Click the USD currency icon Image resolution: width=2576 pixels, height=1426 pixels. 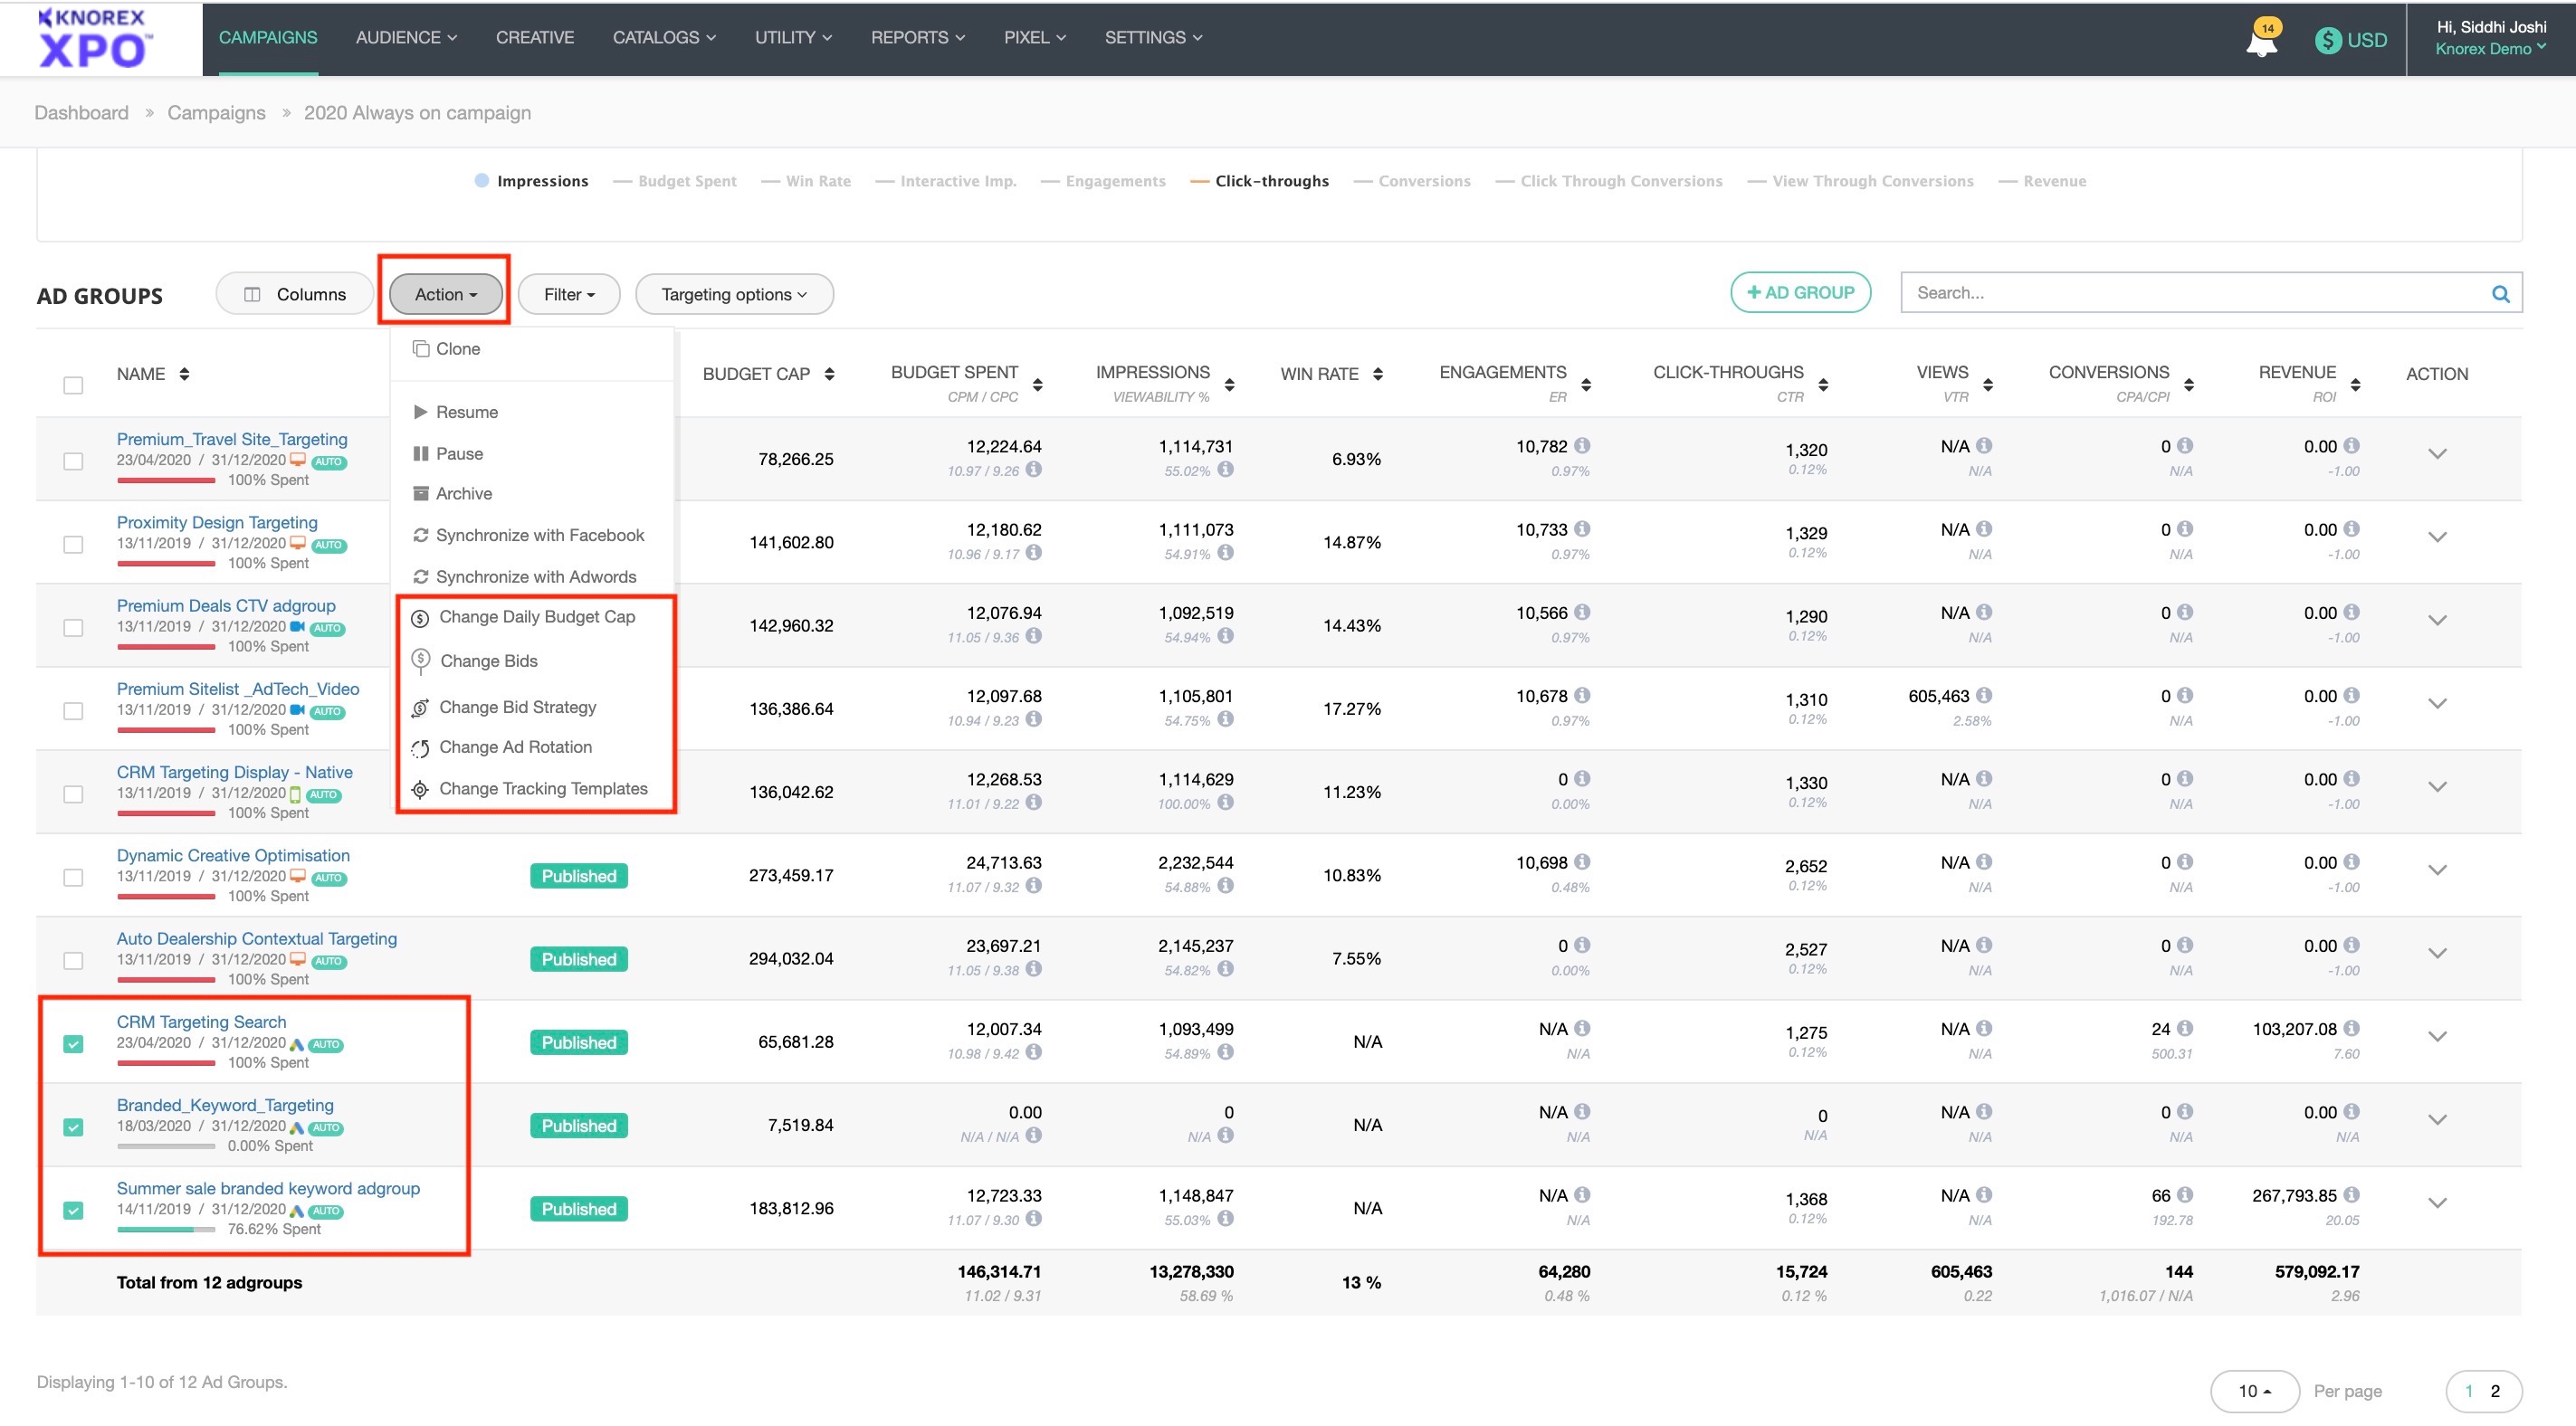[x=2328, y=40]
